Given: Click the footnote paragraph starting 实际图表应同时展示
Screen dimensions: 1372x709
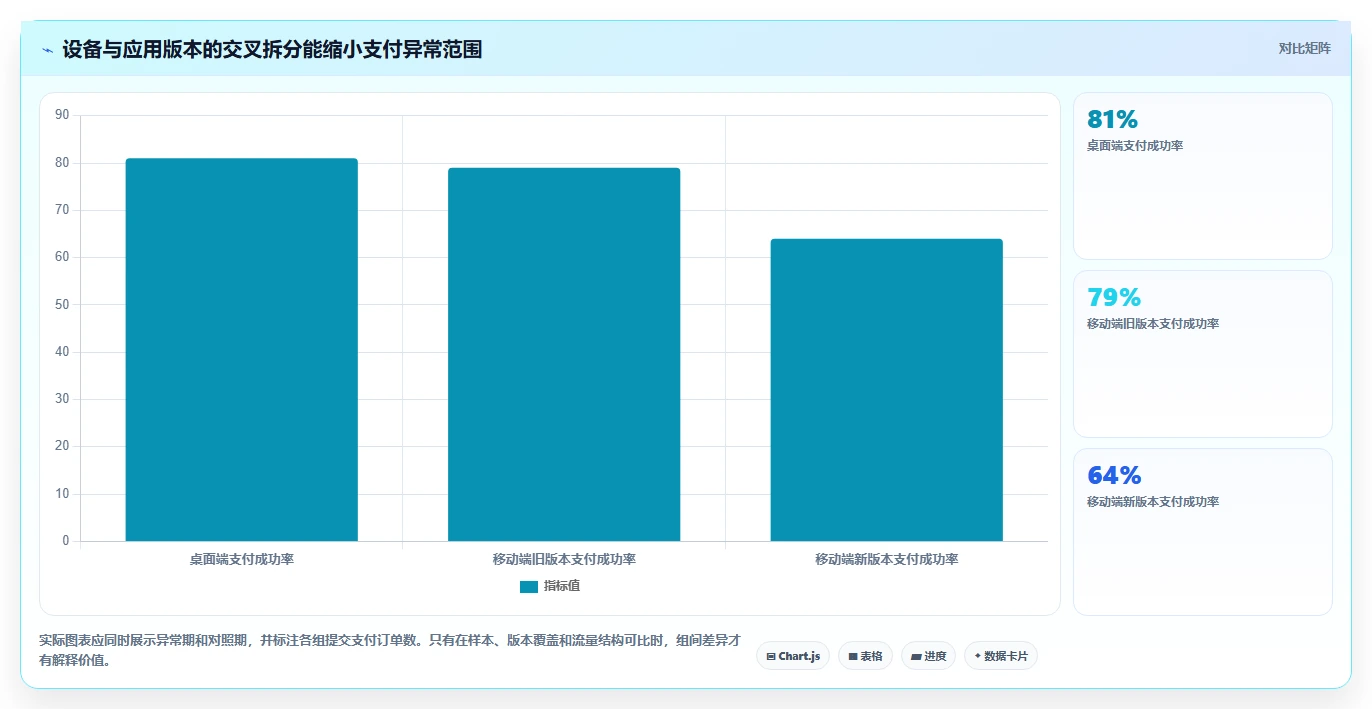Looking at the screenshot, I should [x=390, y=650].
